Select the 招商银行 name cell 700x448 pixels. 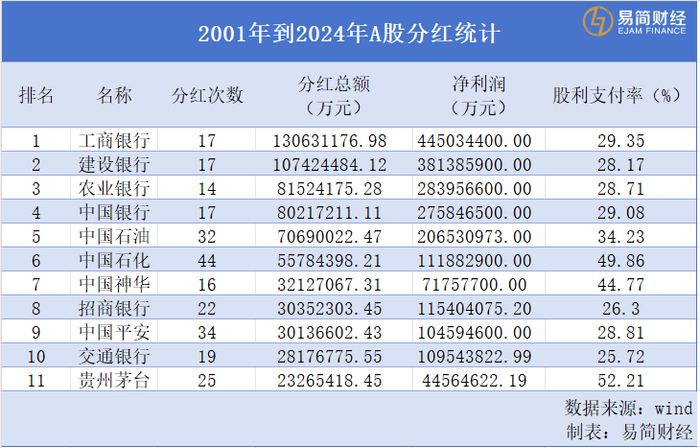[114, 308]
